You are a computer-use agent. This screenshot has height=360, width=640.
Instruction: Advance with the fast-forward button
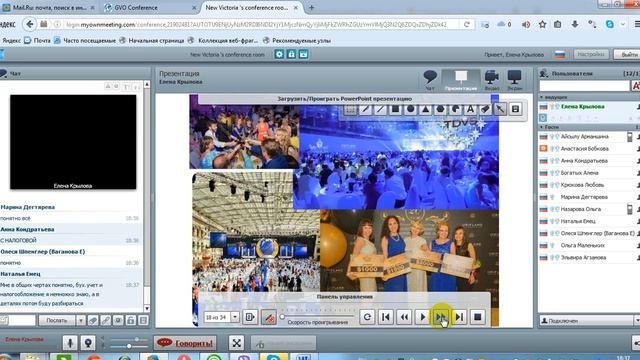click(441, 317)
